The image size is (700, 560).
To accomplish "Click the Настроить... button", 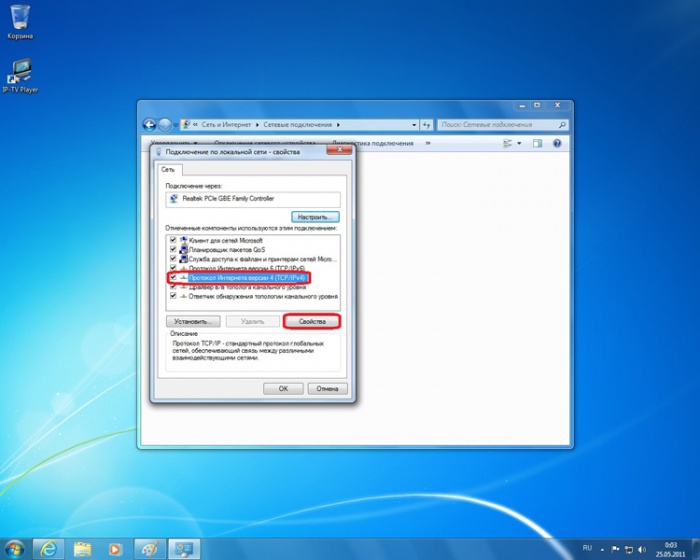I will pyautogui.click(x=315, y=216).
